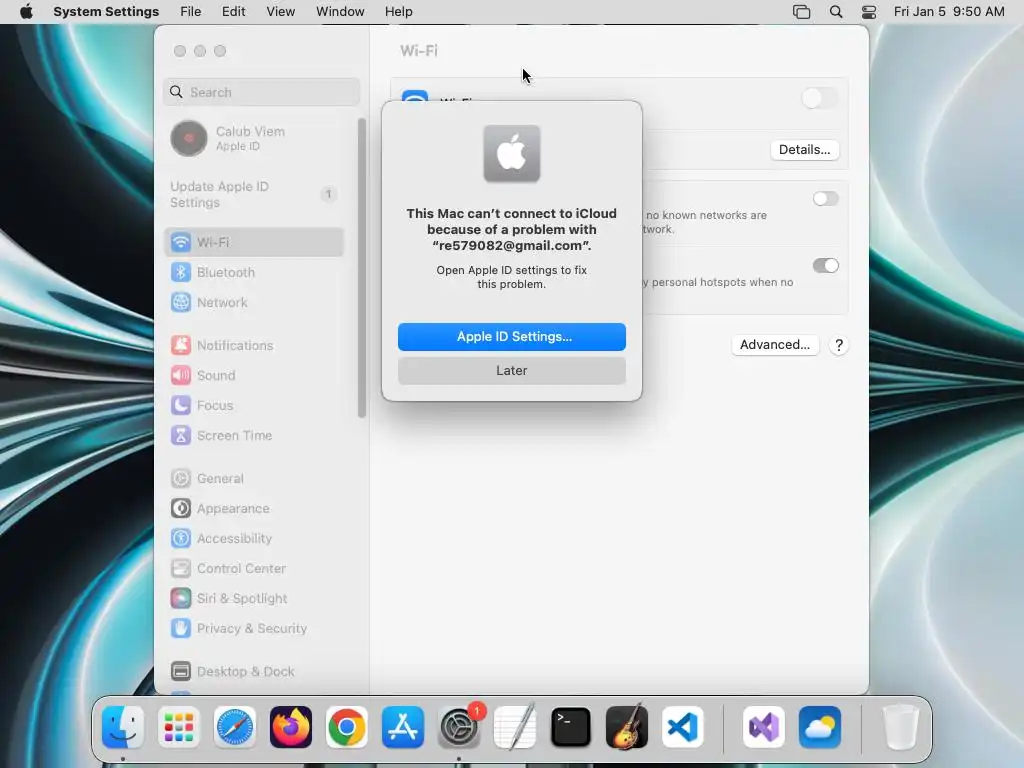Open the File menu
The width and height of the screenshot is (1024, 768).
tap(191, 12)
